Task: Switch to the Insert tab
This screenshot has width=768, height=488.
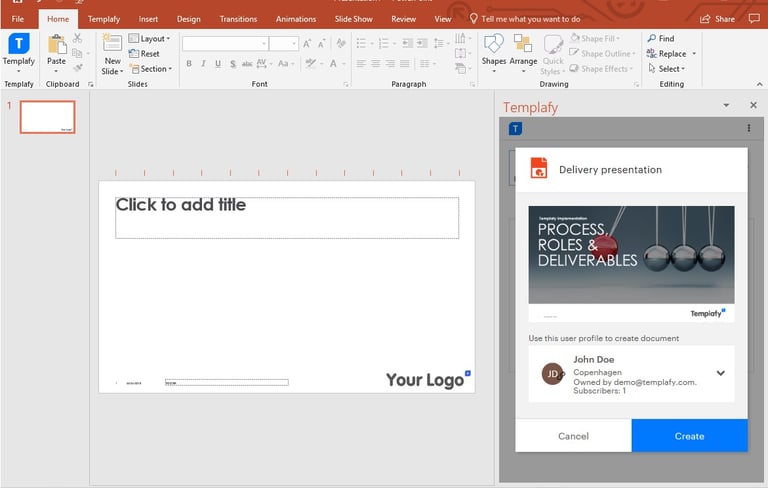Action: (148, 19)
